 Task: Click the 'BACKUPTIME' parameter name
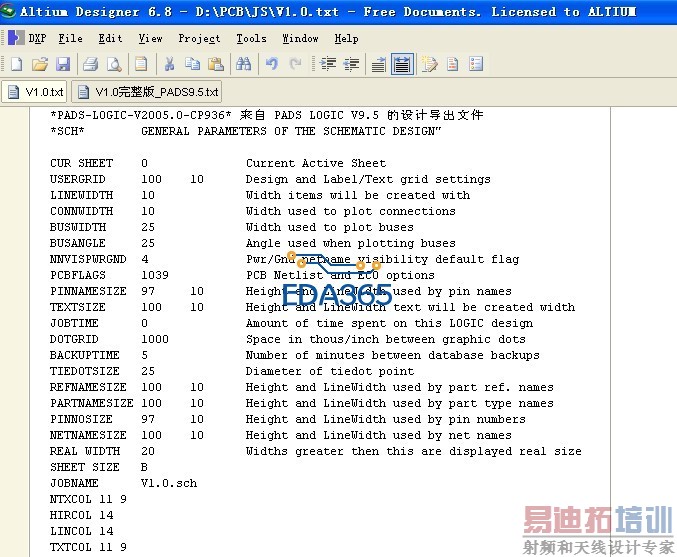pos(85,355)
